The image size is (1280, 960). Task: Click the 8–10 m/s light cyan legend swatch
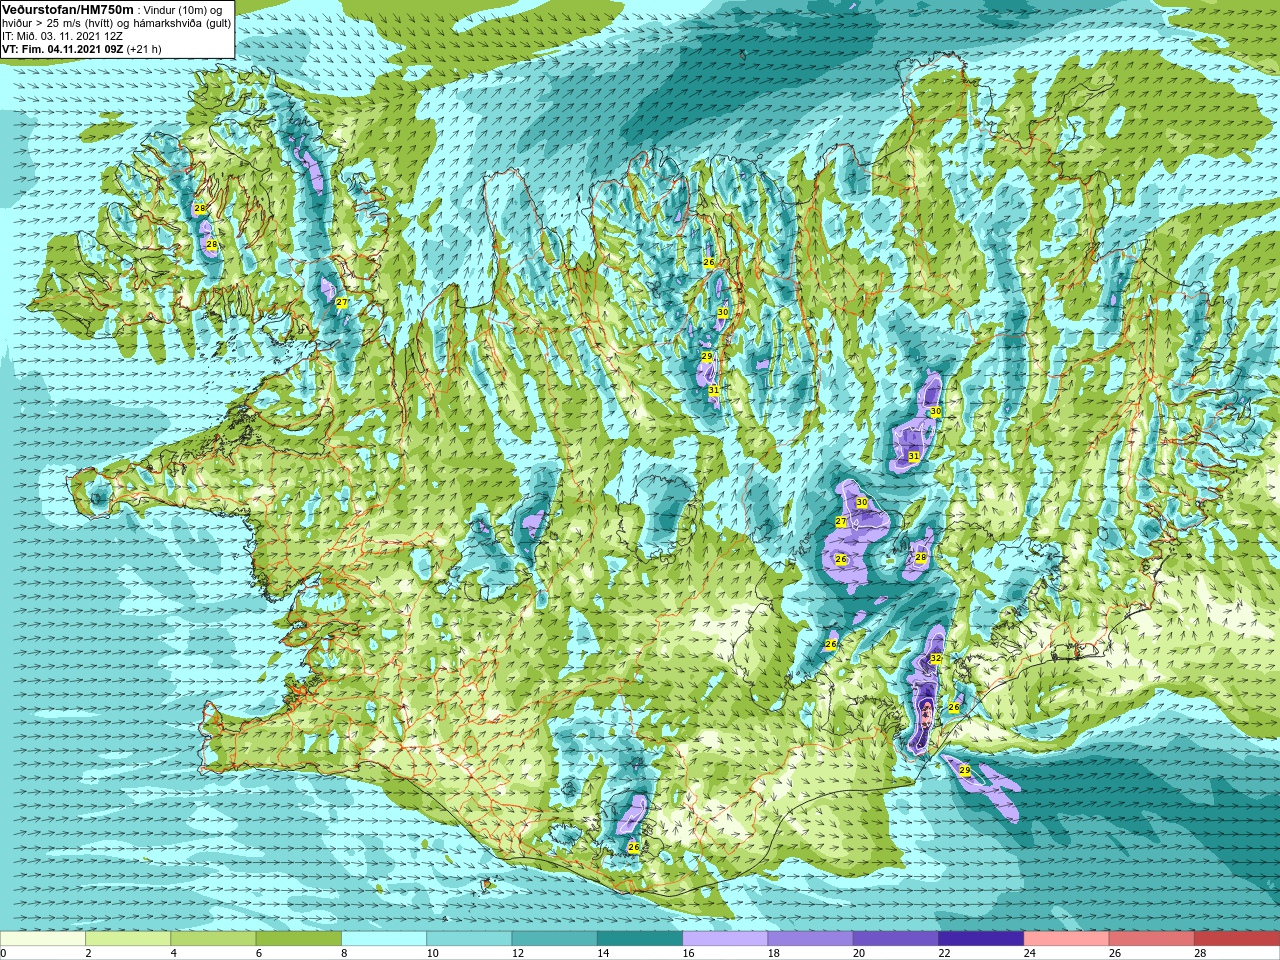click(x=384, y=938)
